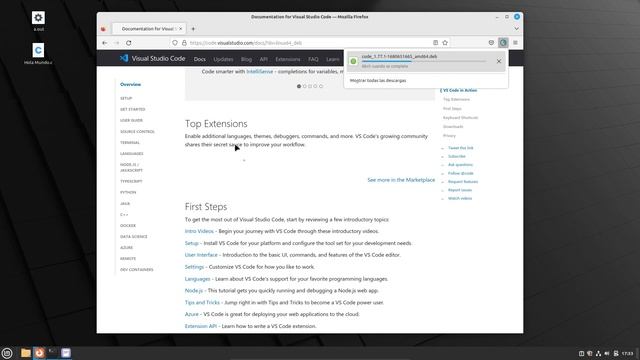Reload the page with refresh icon
This screenshot has height=360, width=640.
pos(129,43)
